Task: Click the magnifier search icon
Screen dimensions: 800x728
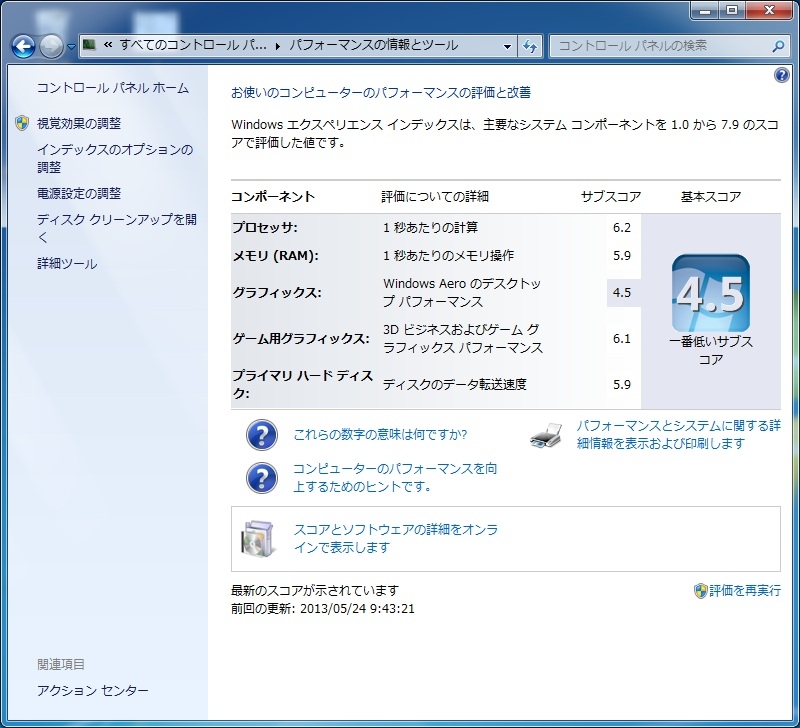Action: (x=778, y=46)
